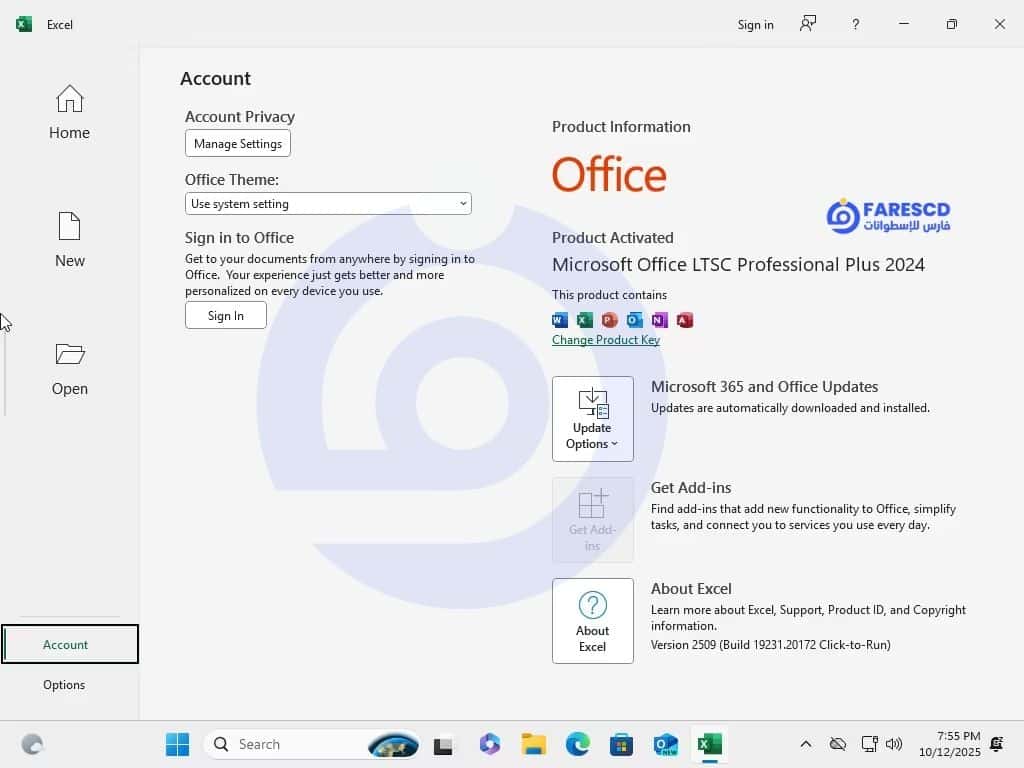Open the Home page in the sidebar

click(69, 112)
